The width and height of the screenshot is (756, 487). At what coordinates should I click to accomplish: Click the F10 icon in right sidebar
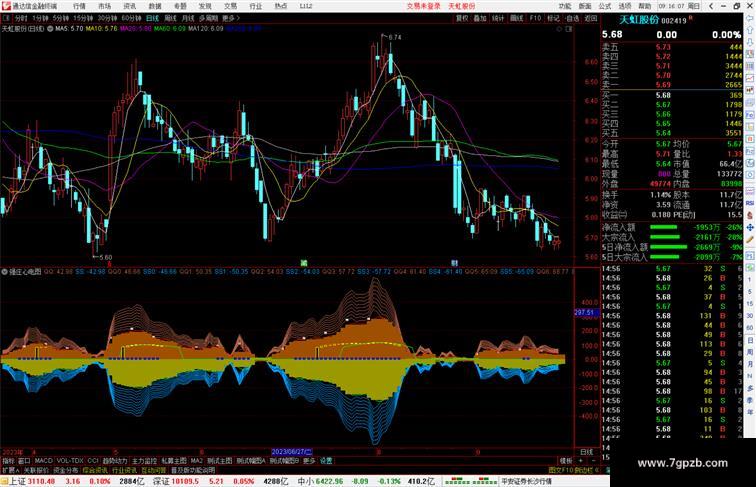(x=750, y=115)
